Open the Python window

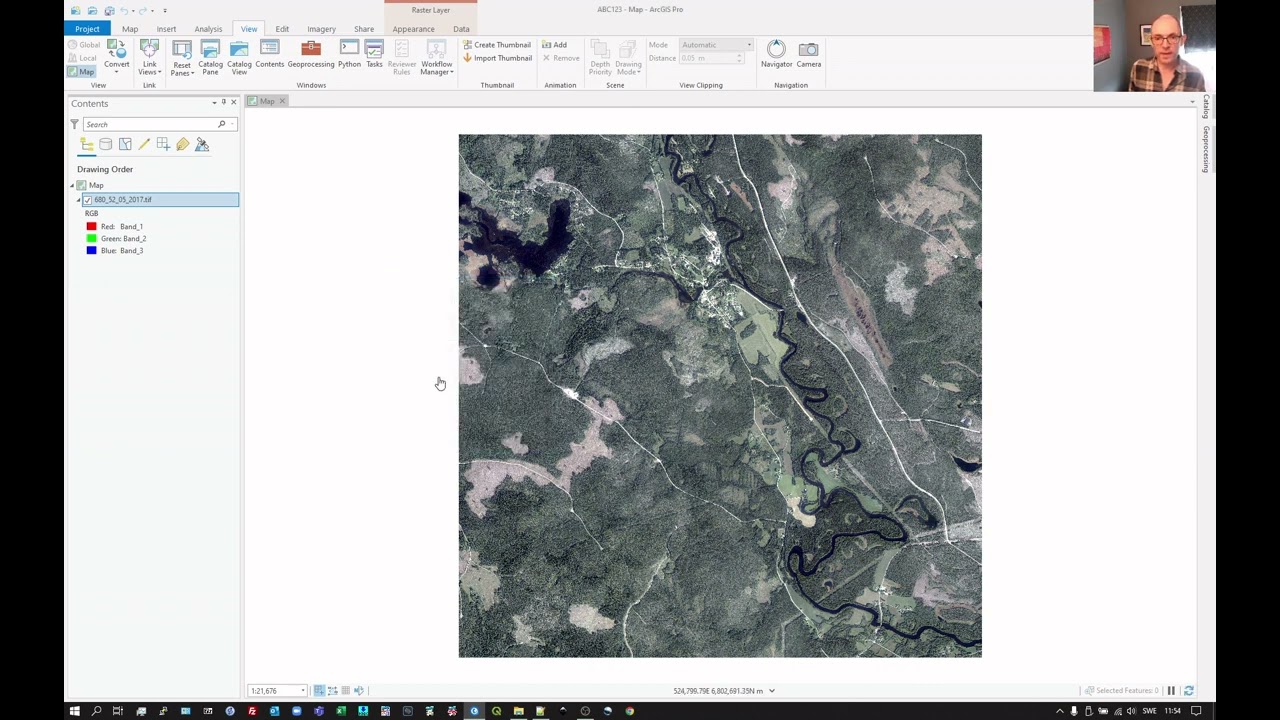[349, 55]
